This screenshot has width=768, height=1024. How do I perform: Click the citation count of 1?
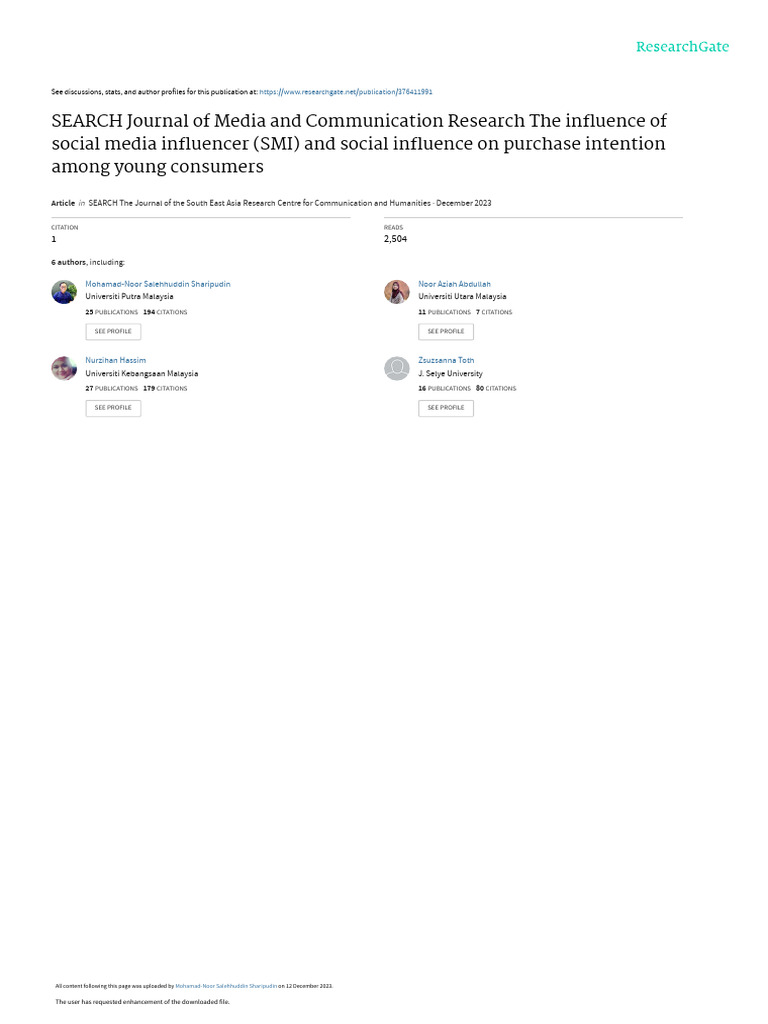[x=54, y=239]
